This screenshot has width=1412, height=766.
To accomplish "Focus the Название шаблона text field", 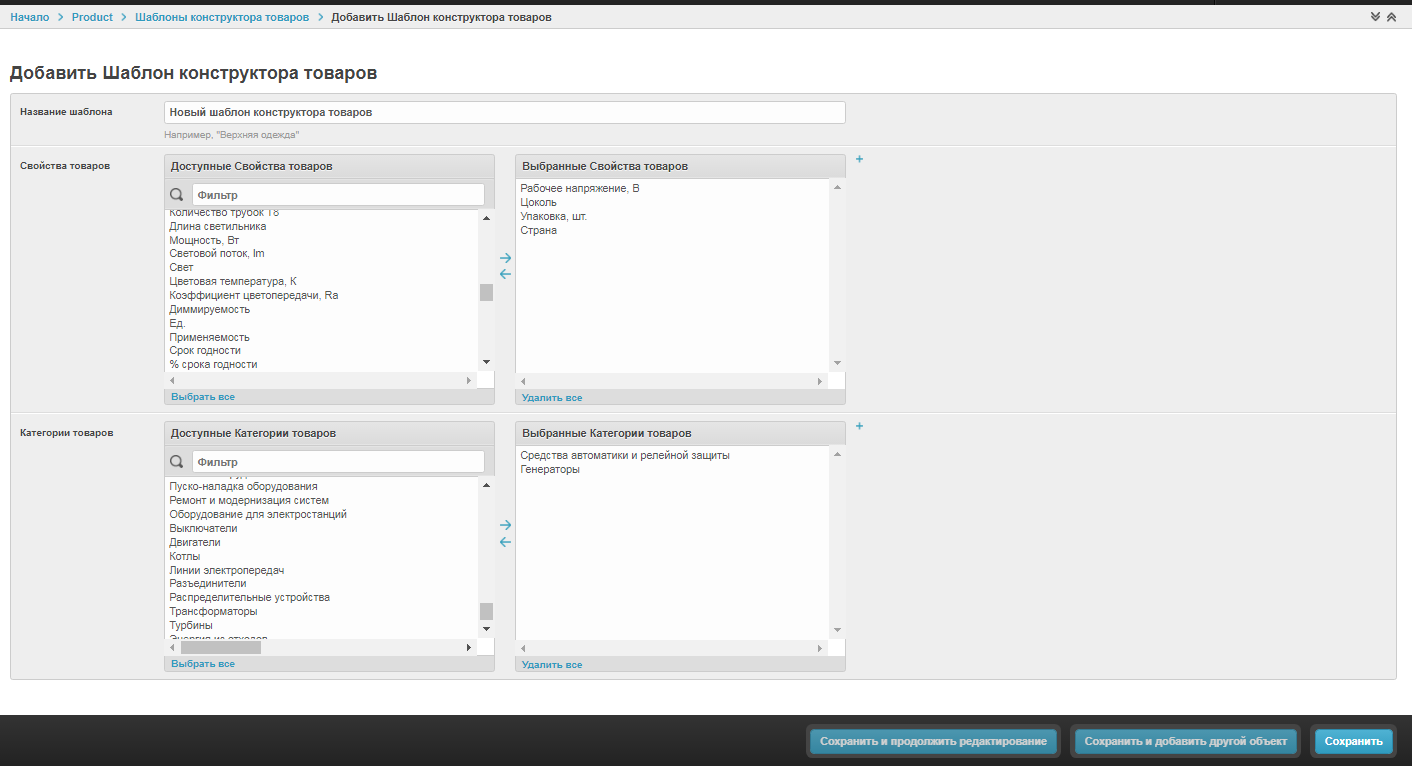I will click(504, 112).
